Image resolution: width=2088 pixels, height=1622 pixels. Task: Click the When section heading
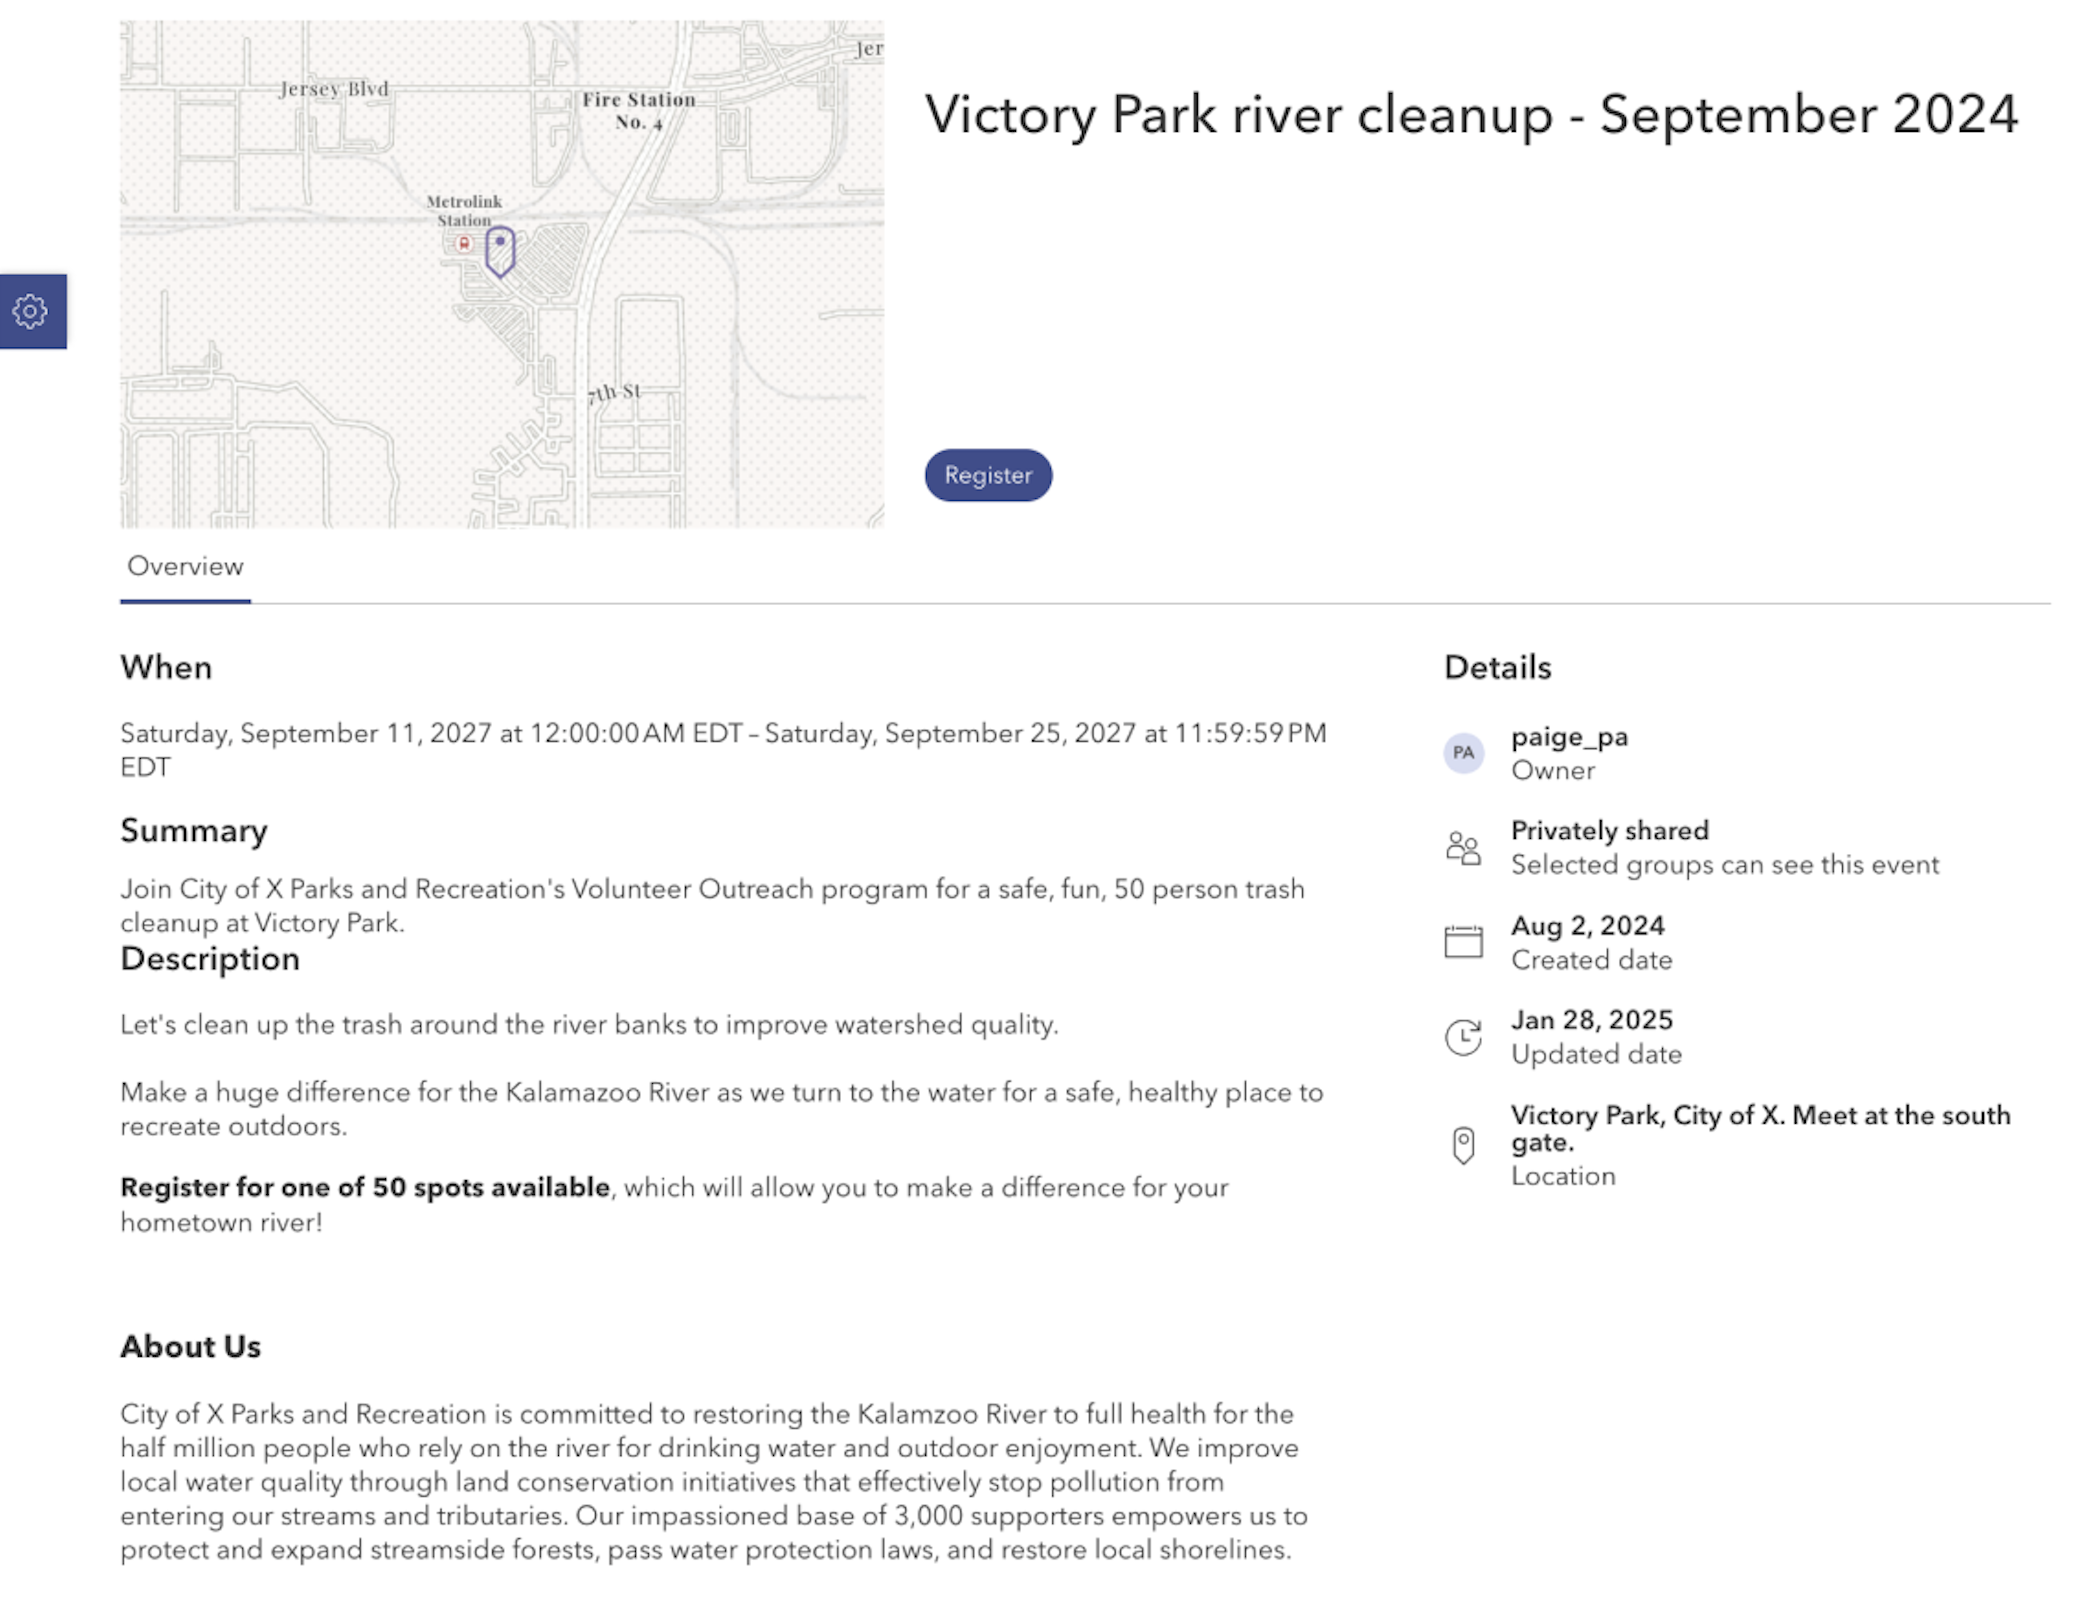166,668
